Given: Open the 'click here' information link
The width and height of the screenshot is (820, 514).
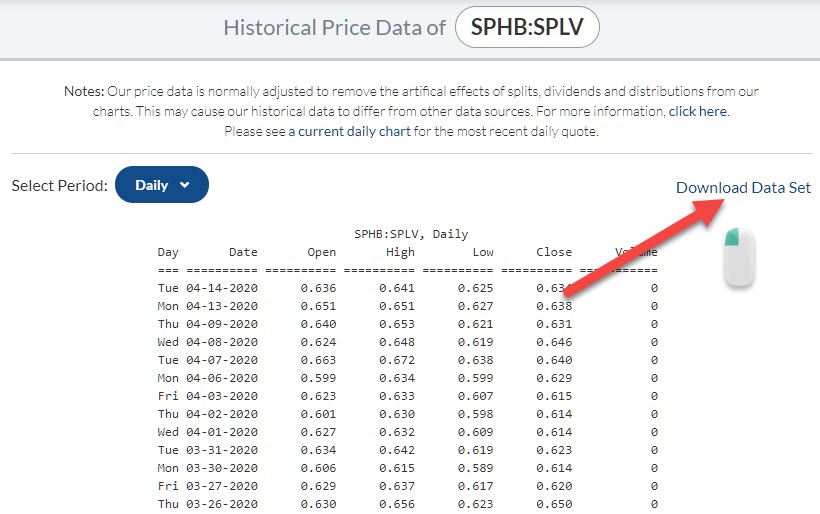Looking at the screenshot, I should 698,111.
